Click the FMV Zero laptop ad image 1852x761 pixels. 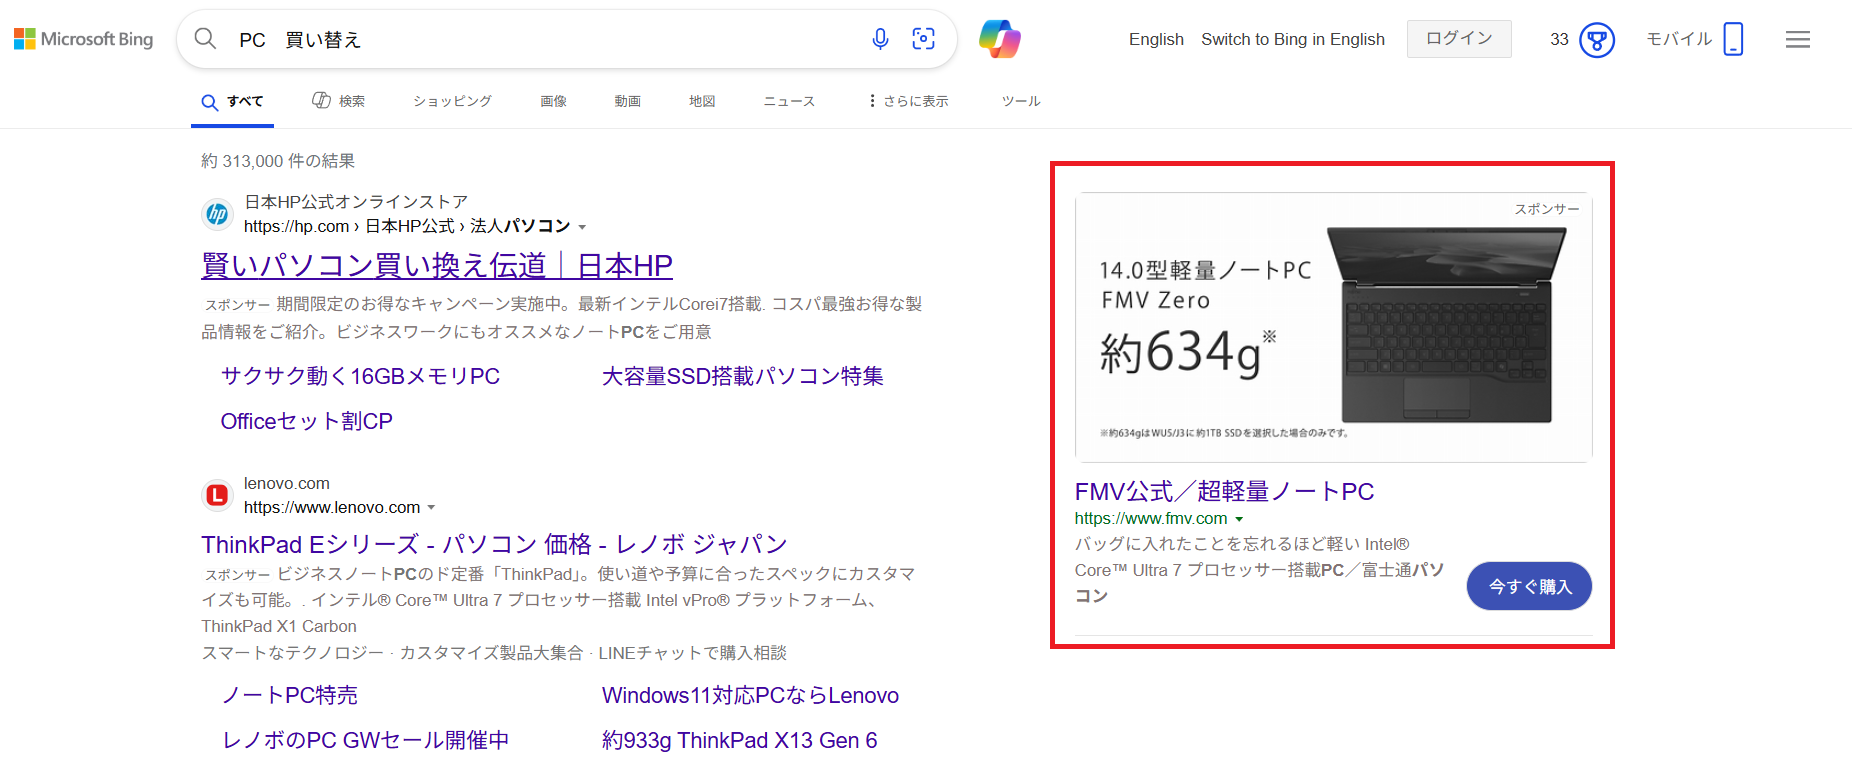pos(1333,327)
